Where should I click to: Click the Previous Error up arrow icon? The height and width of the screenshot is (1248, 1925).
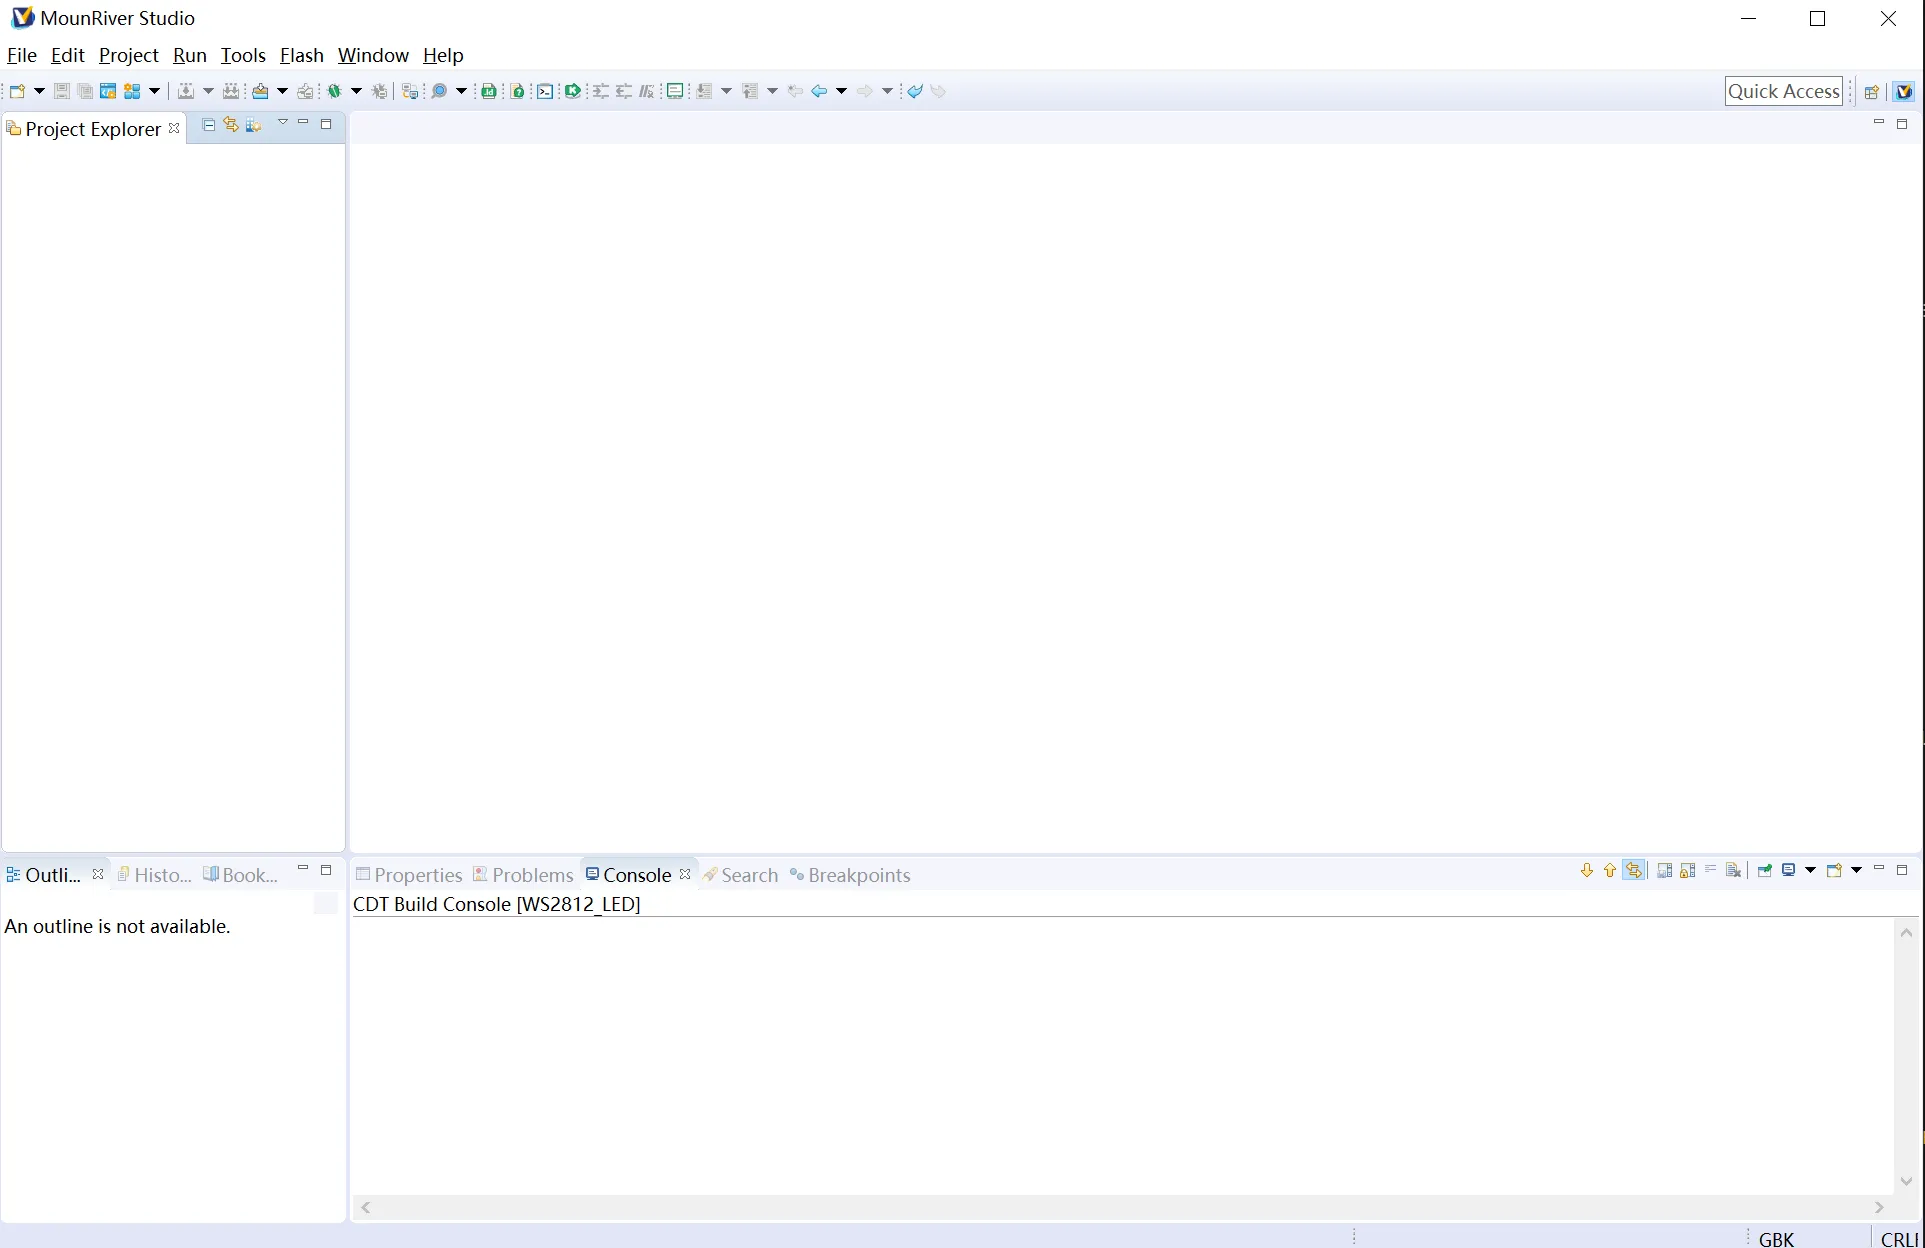click(1610, 871)
